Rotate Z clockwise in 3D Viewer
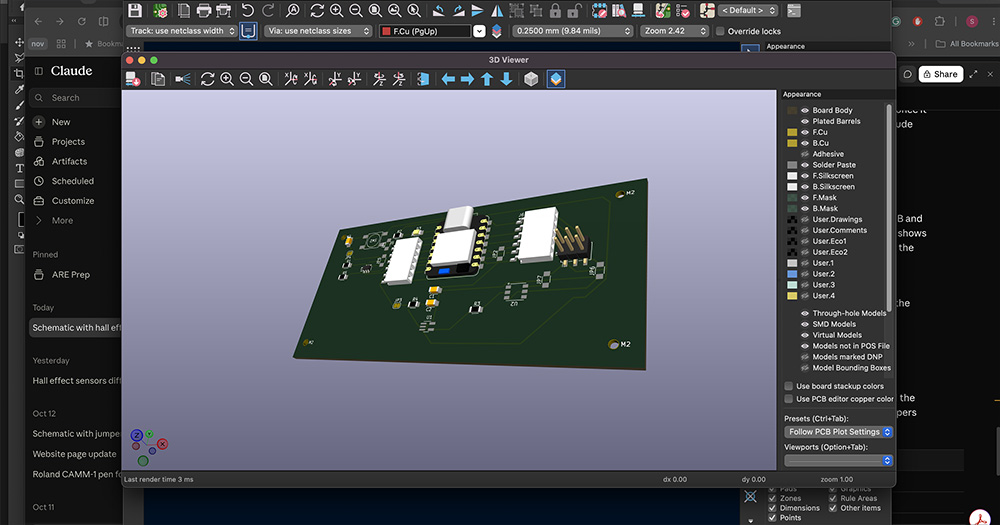 (379, 79)
